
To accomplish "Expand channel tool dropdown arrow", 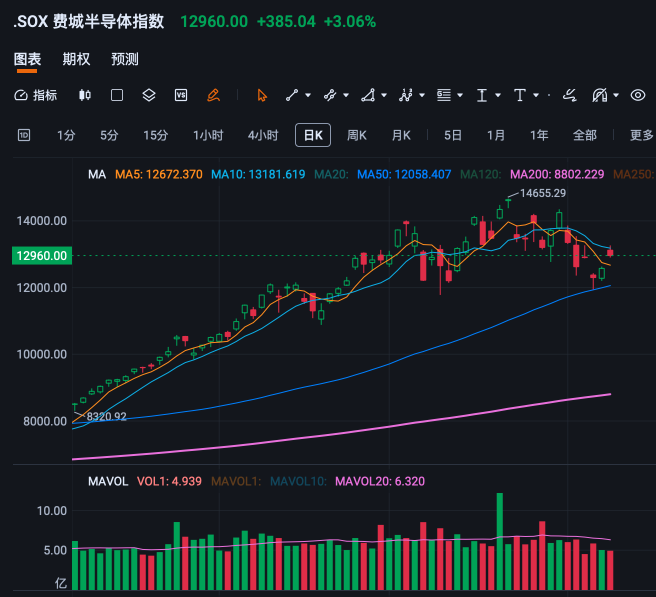I will coord(346,95).
